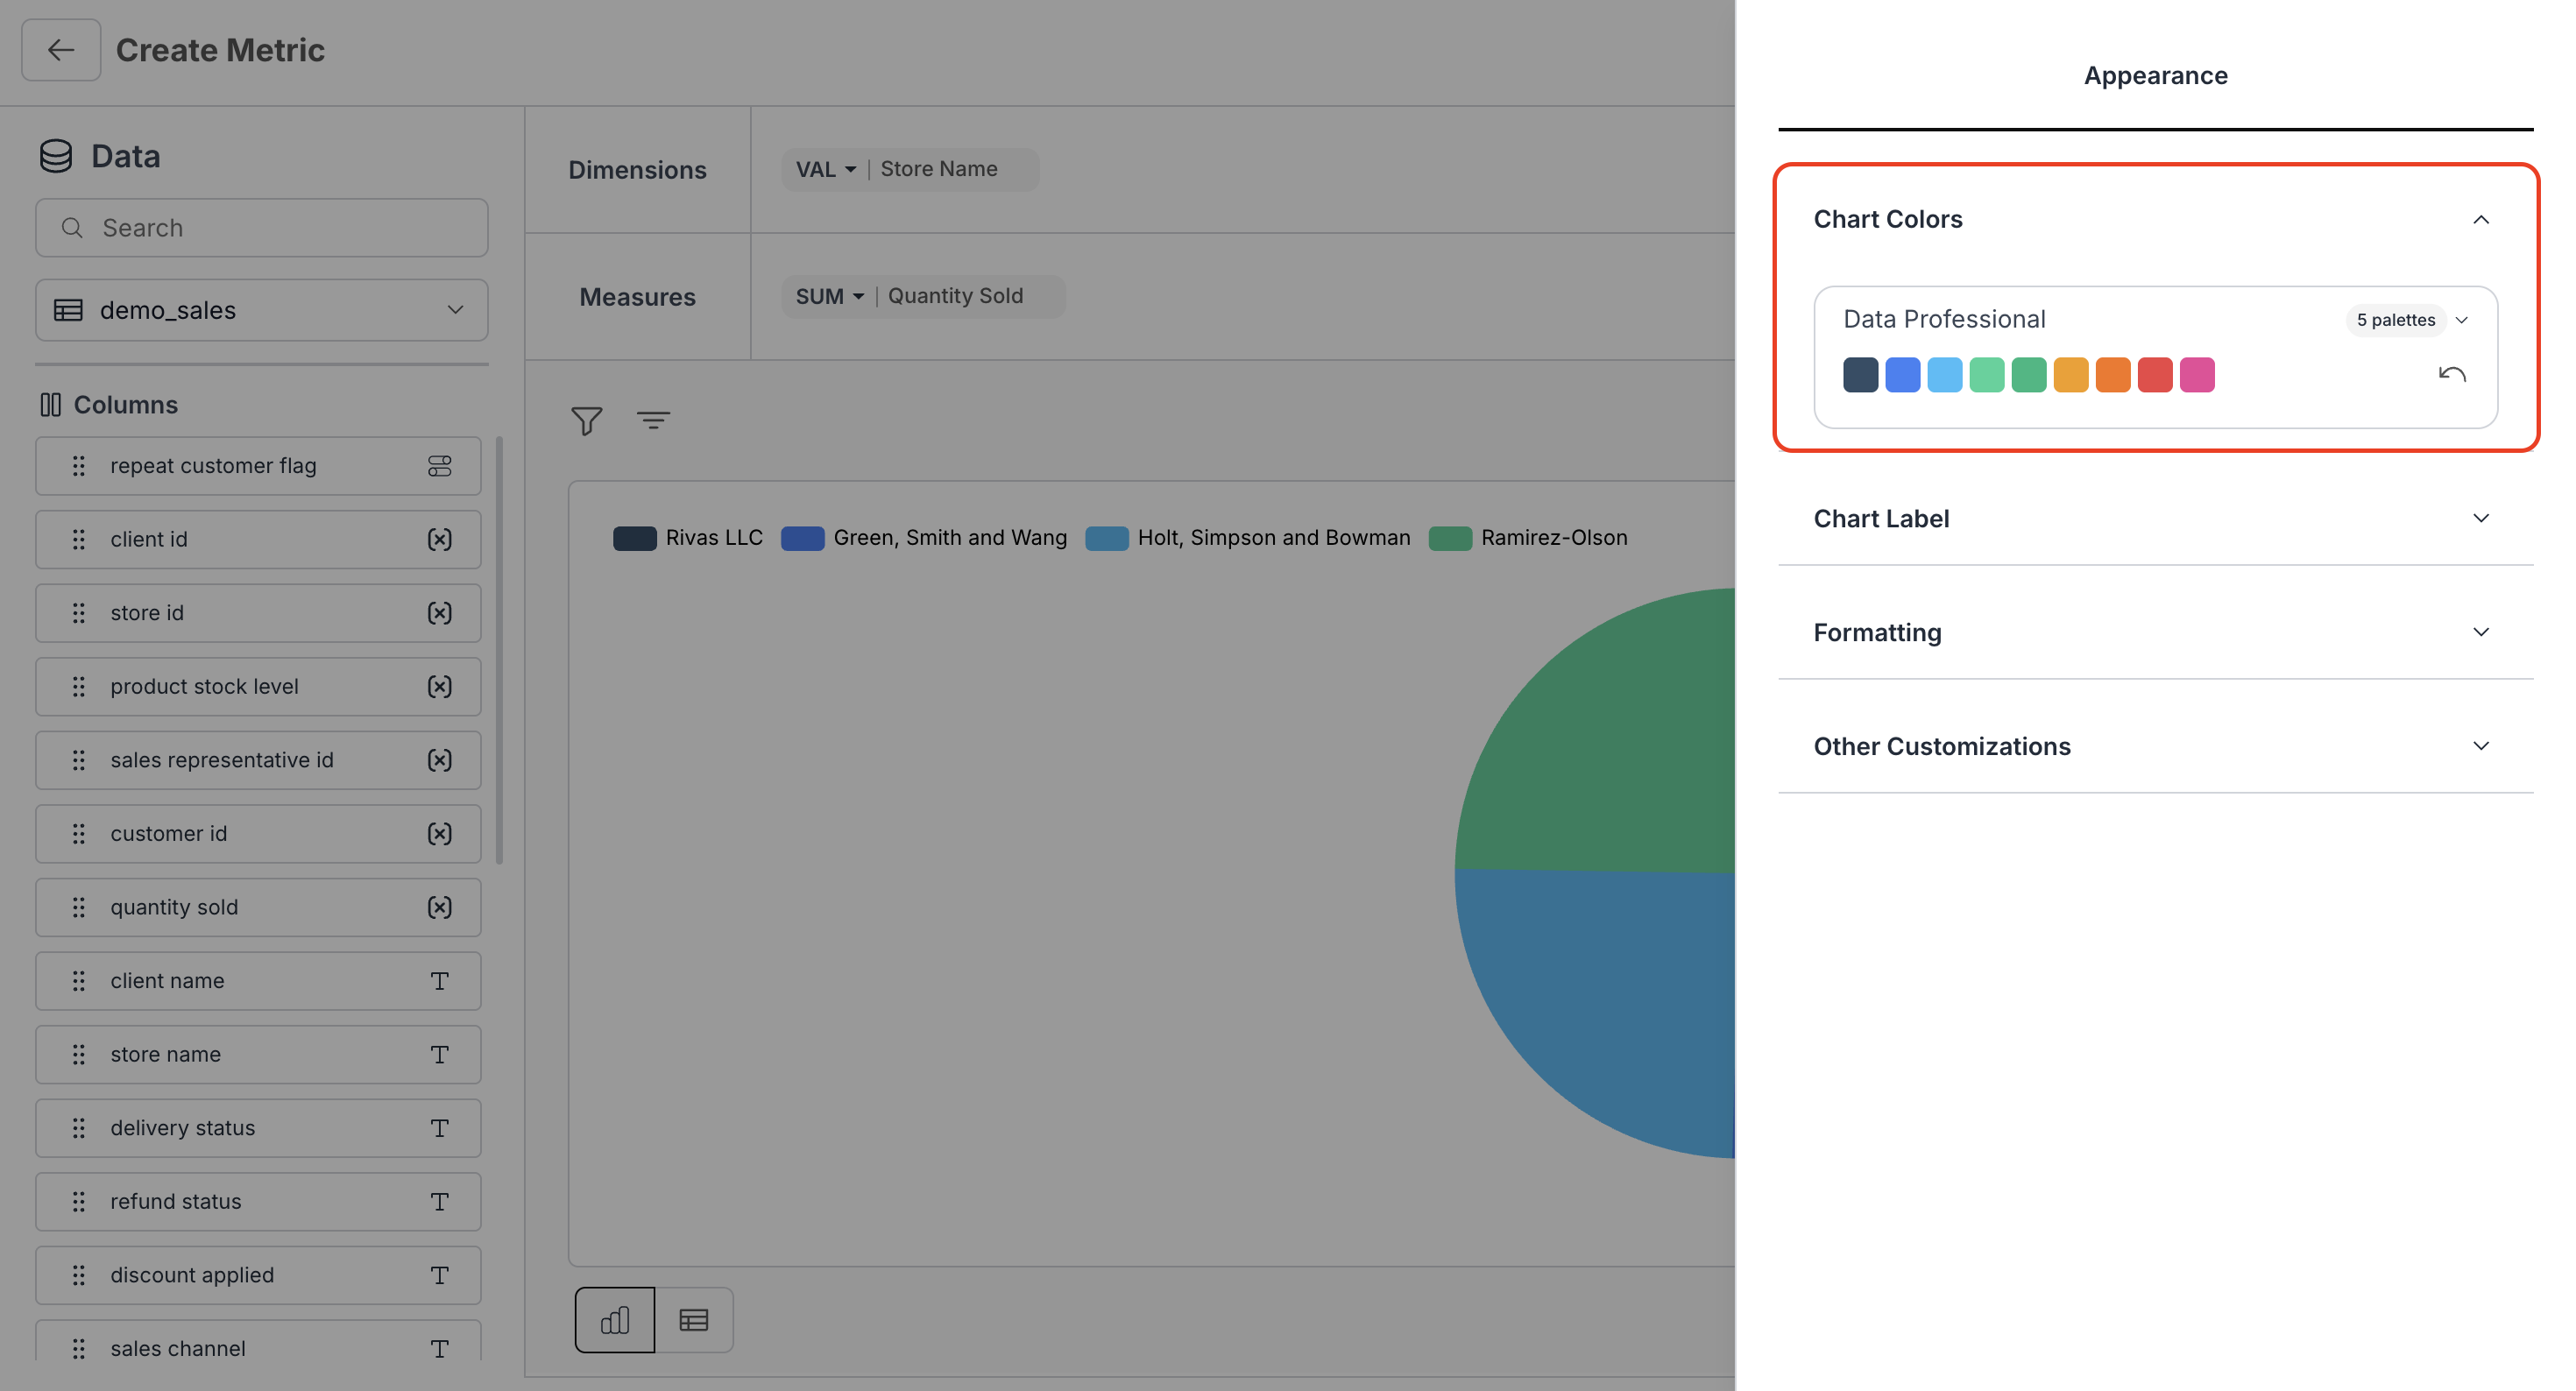This screenshot has width=2576, height=1391.
Task: Click number type icon on store id
Action: tap(440, 613)
